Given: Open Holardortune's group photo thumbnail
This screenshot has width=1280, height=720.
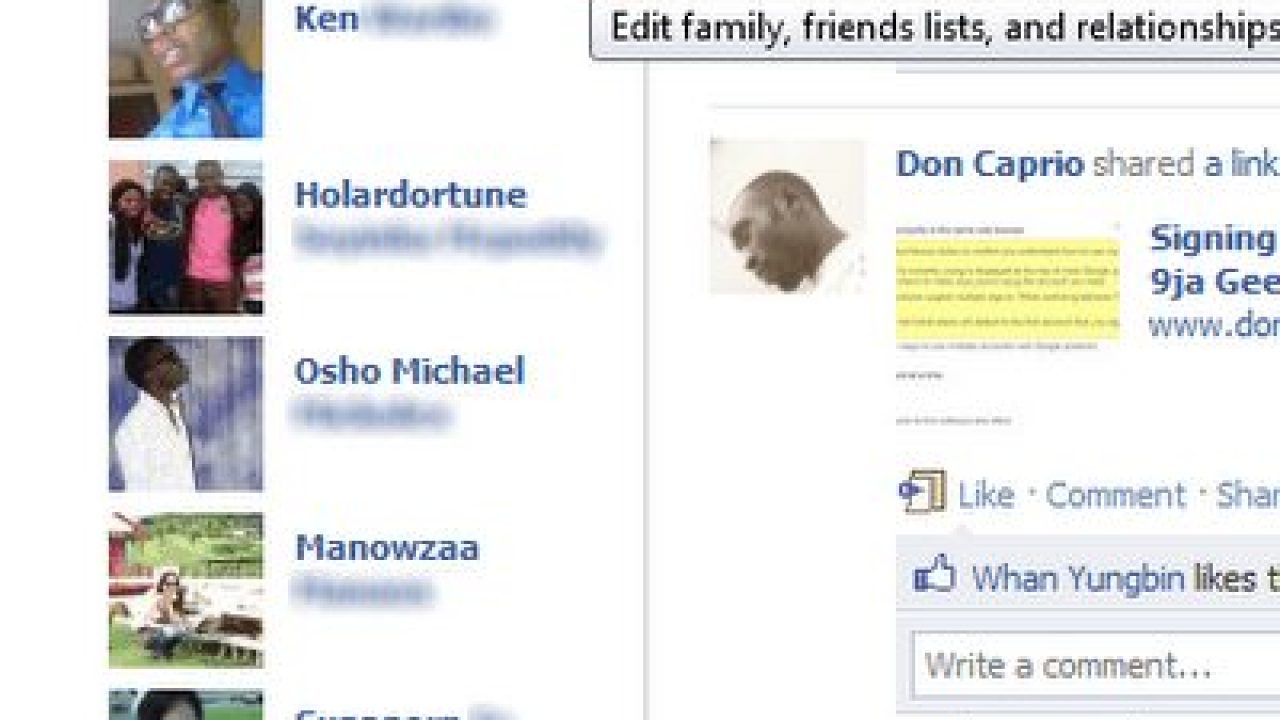Looking at the screenshot, I should point(186,238).
